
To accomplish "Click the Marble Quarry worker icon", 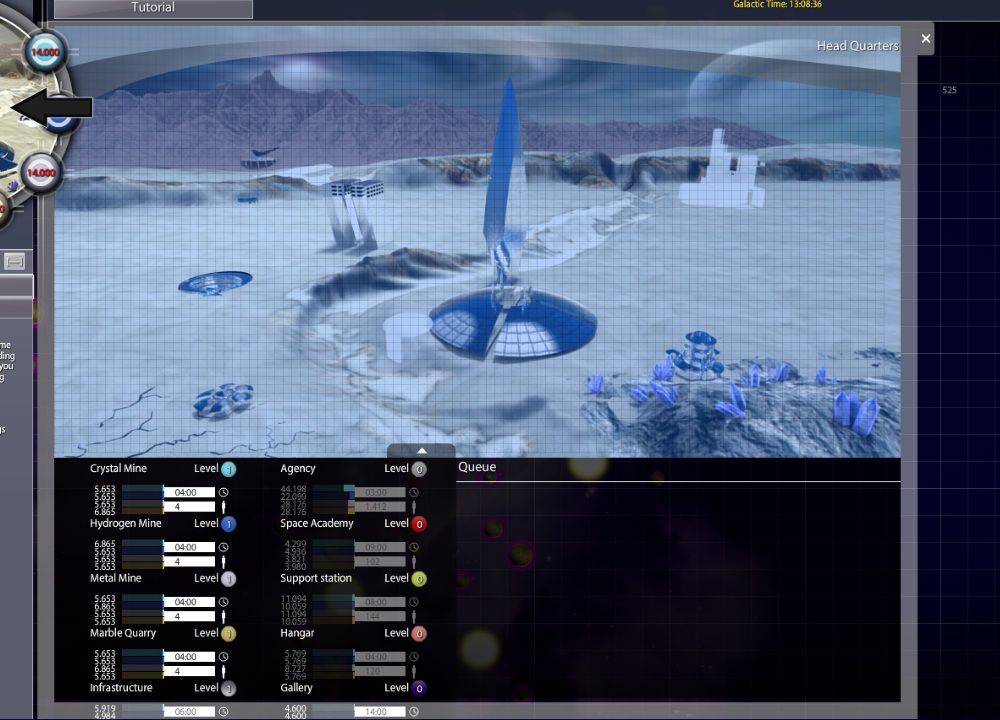I will click(223, 672).
